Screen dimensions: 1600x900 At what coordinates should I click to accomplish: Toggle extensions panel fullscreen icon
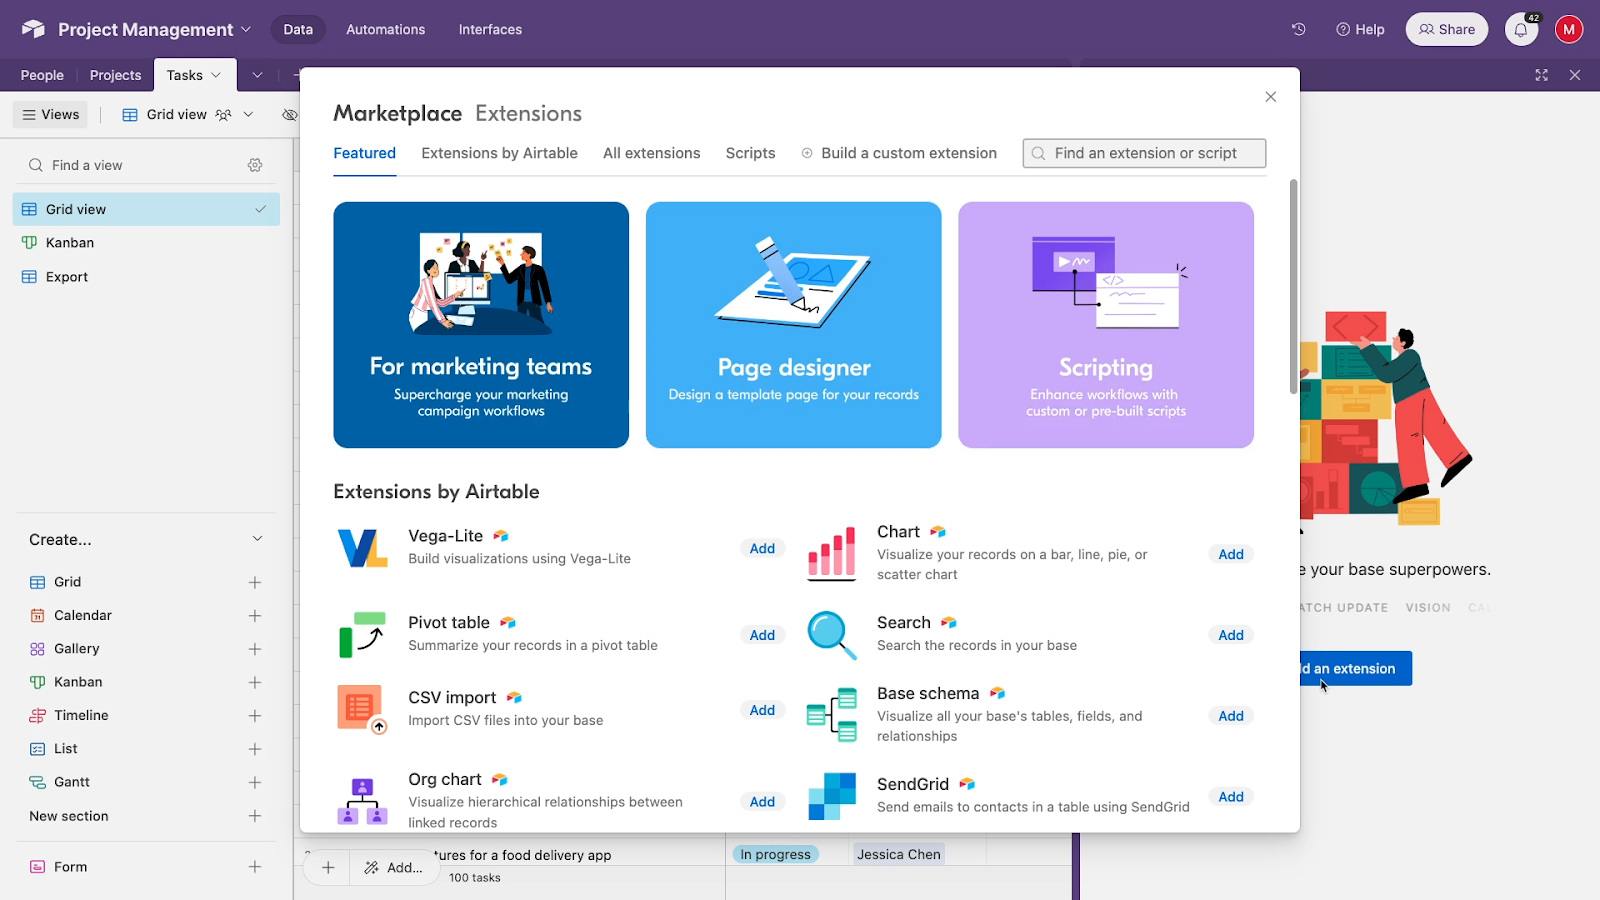coord(1541,75)
